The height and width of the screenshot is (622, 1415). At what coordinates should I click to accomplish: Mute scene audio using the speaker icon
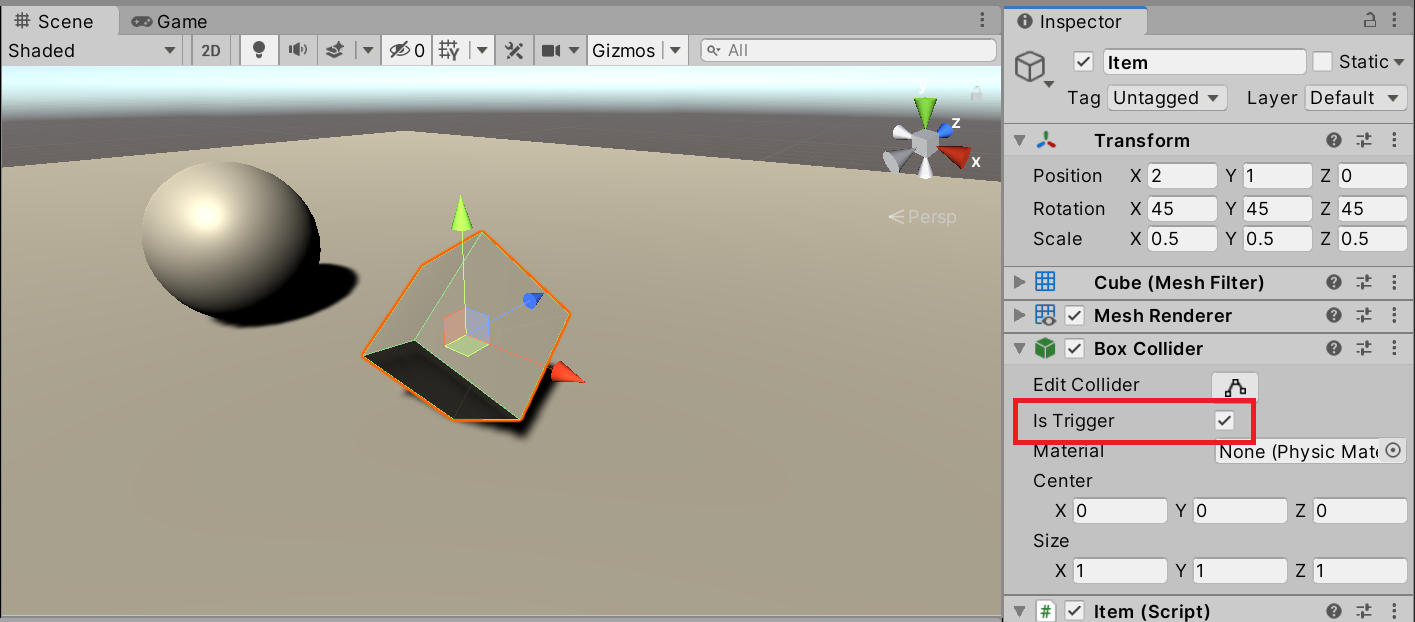[297, 50]
